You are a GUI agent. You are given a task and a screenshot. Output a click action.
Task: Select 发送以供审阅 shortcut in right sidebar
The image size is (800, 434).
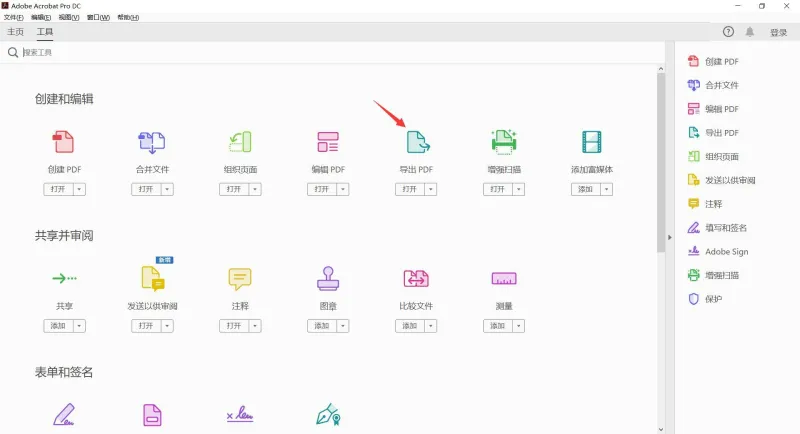pos(721,180)
